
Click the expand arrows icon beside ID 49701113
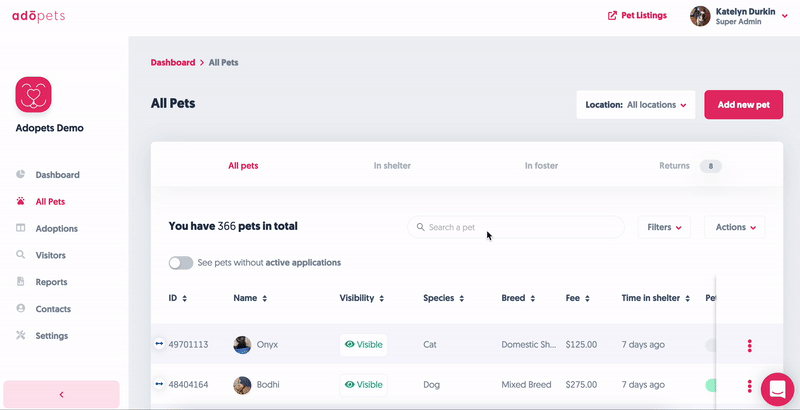[x=159, y=344]
